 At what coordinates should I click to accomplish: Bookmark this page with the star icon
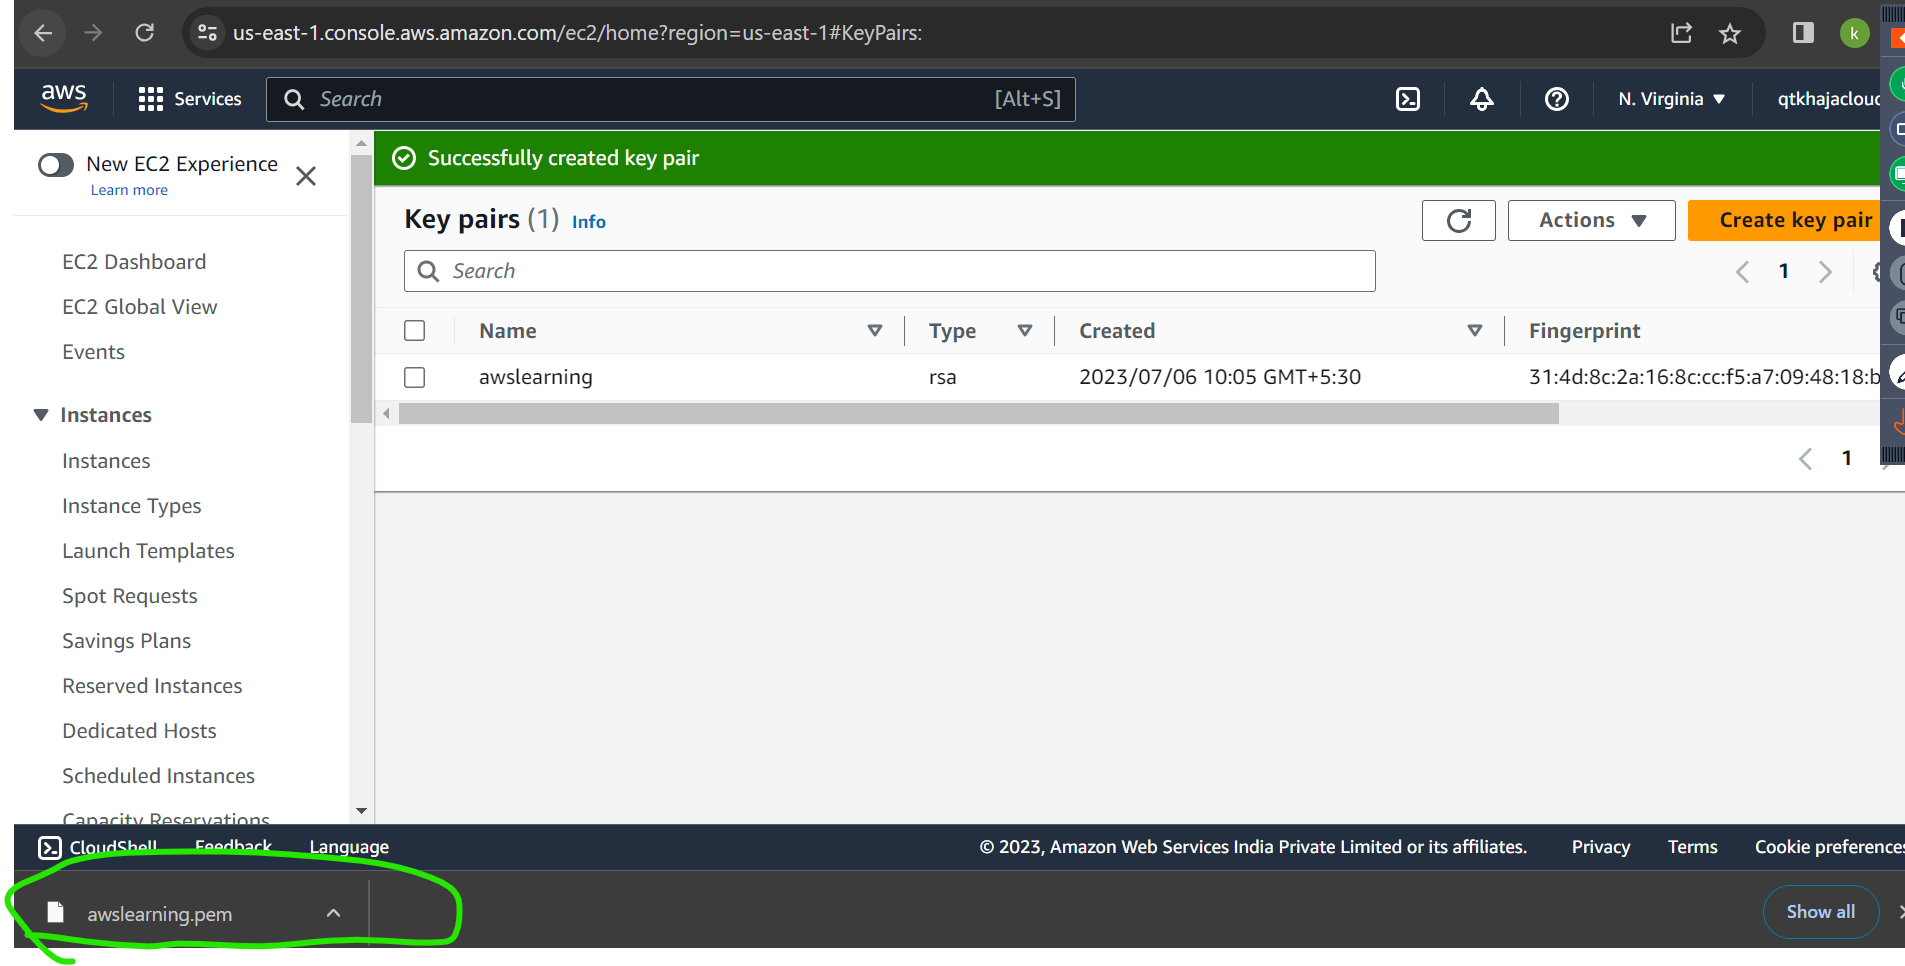pyautogui.click(x=1730, y=33)
